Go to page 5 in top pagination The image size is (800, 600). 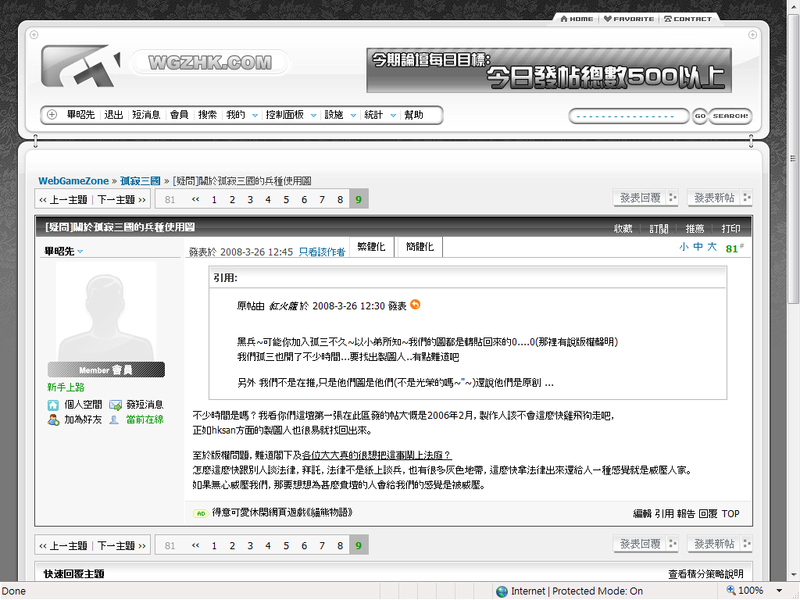coord(286,199)
